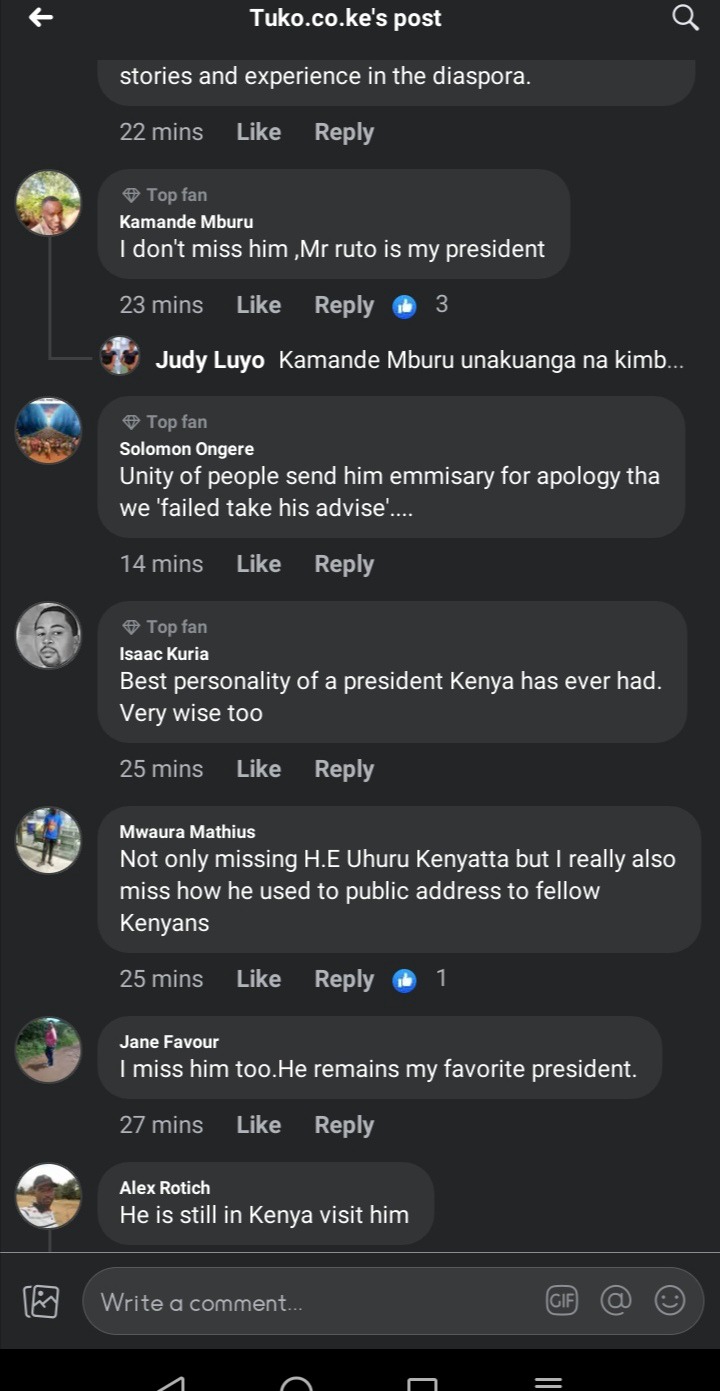View Isaac Kuria's profile picture
720x1391 pixels.
click(x=48, y=636)
